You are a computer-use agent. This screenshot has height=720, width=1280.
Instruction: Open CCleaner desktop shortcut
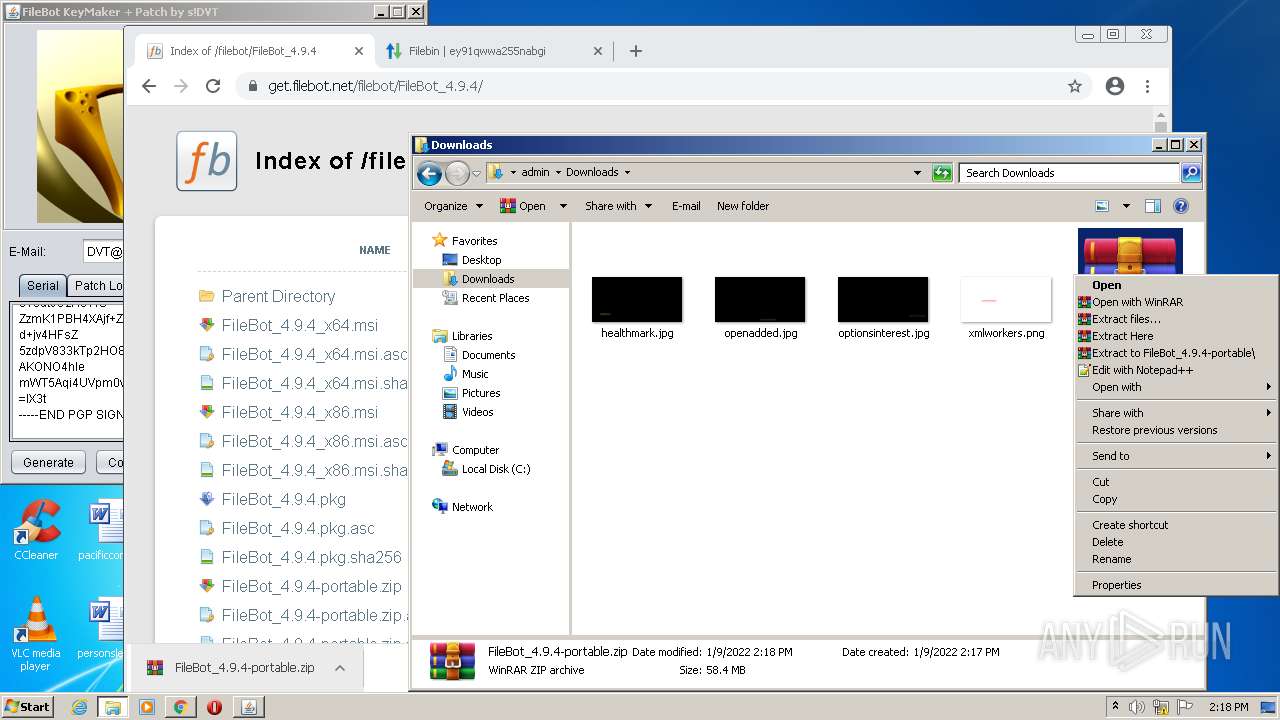[36, 530]
